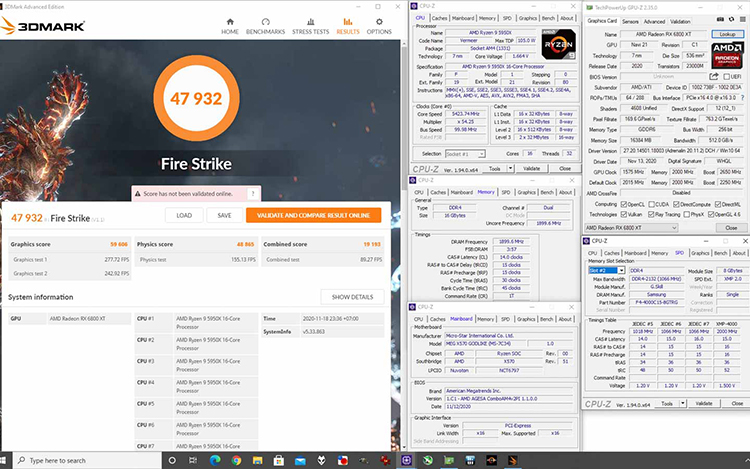Click the LOAD button in 3DMark
The height and width of the screenshot is (469, 750).
pos(184,215)
